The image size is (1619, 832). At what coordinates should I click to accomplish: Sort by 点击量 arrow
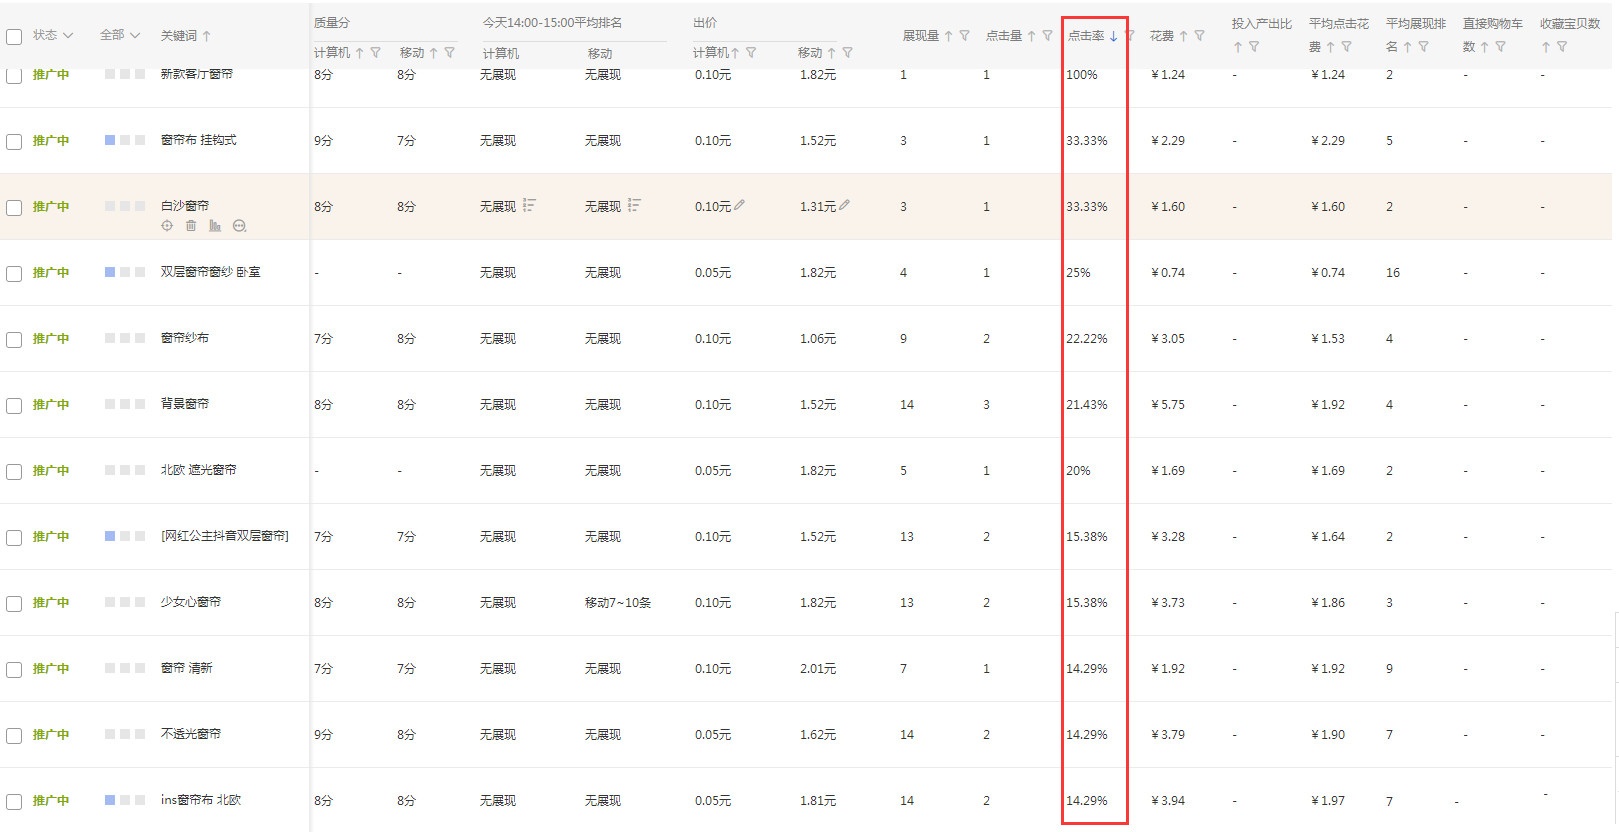[1031, 36]
